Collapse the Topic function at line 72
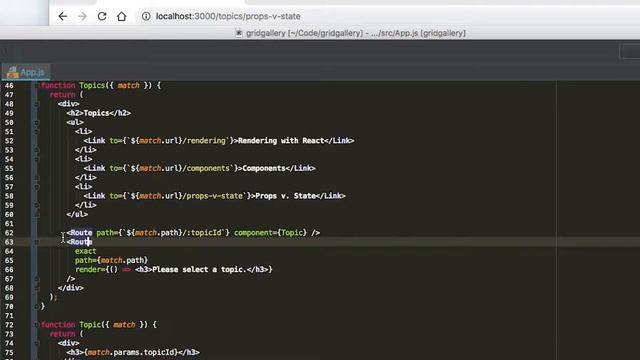Screen dimensions: 640x360 pyautogui.click(x=36, y=325)
